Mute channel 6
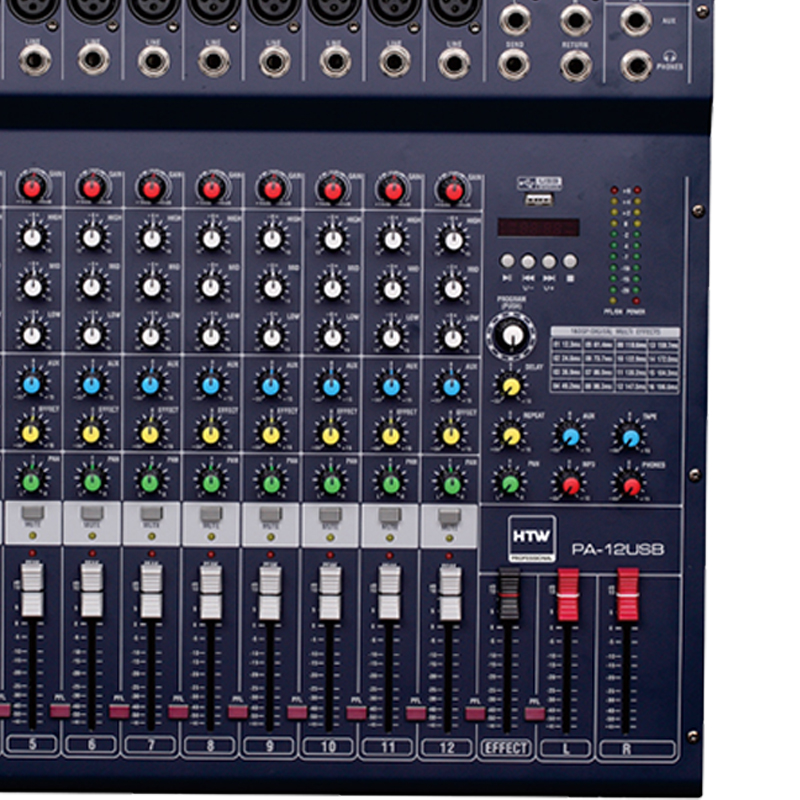This screenshot has width=800, height=800. coord(92,513)
